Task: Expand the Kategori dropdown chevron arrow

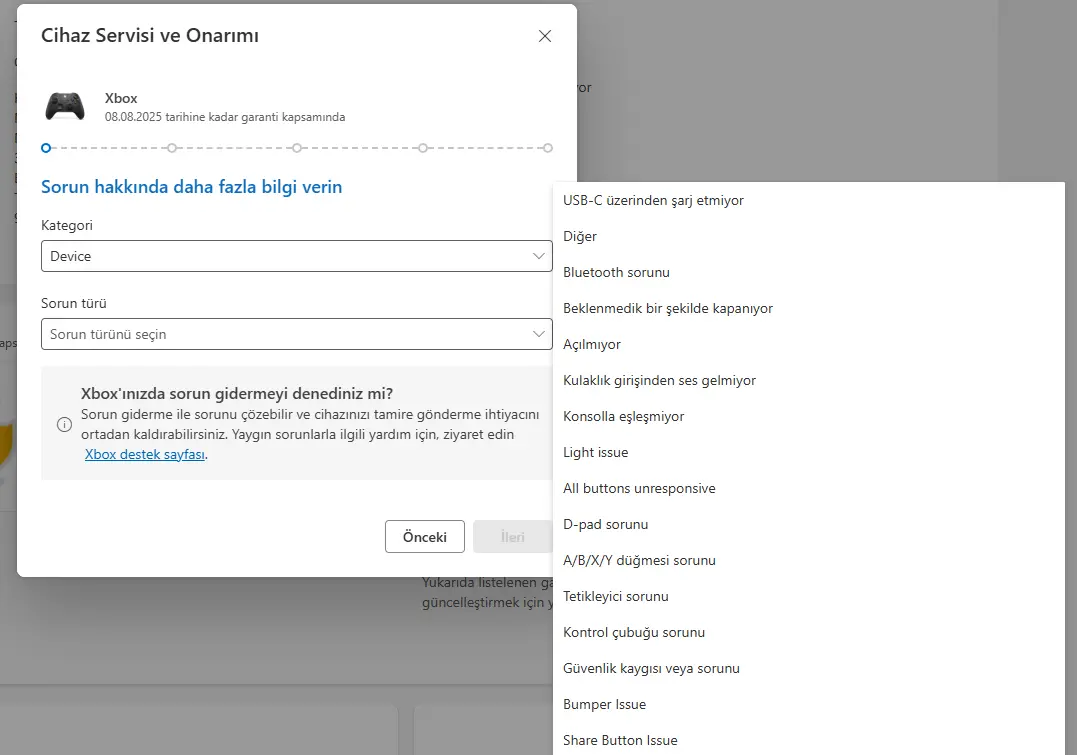Action: (538, 256)
